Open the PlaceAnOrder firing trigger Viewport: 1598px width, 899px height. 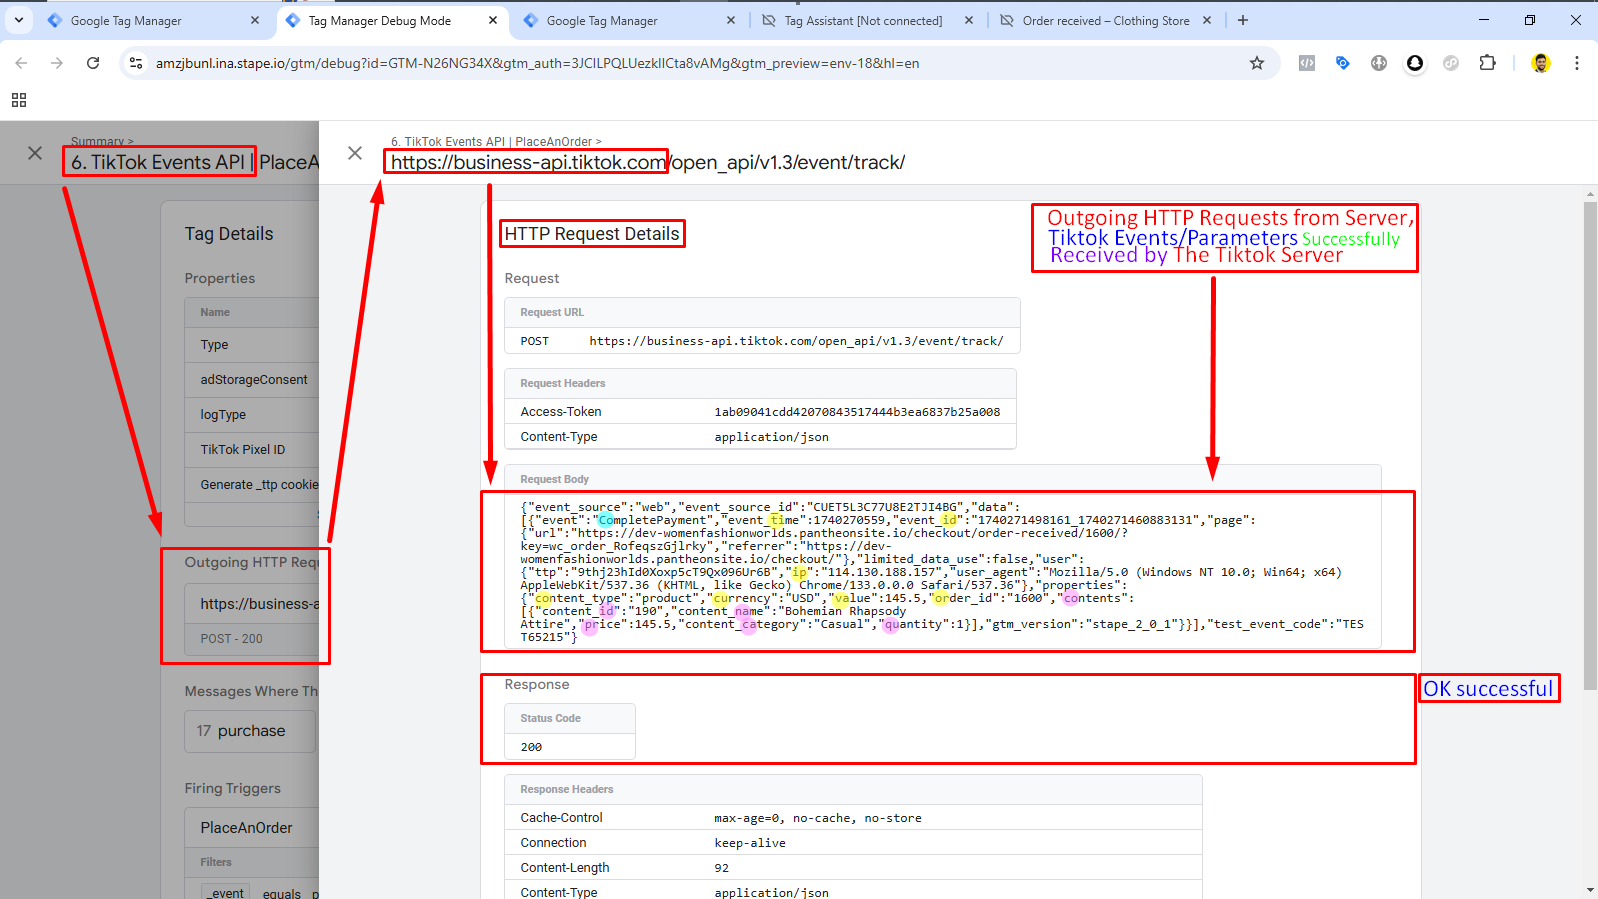[252, 828]
